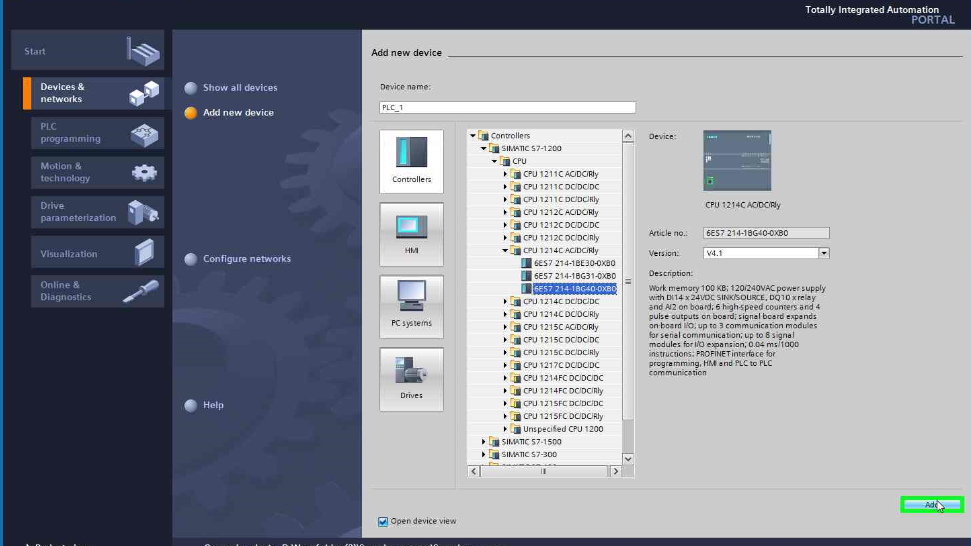
Task: Click the Article no. field
Action: (x=766, y=233)
